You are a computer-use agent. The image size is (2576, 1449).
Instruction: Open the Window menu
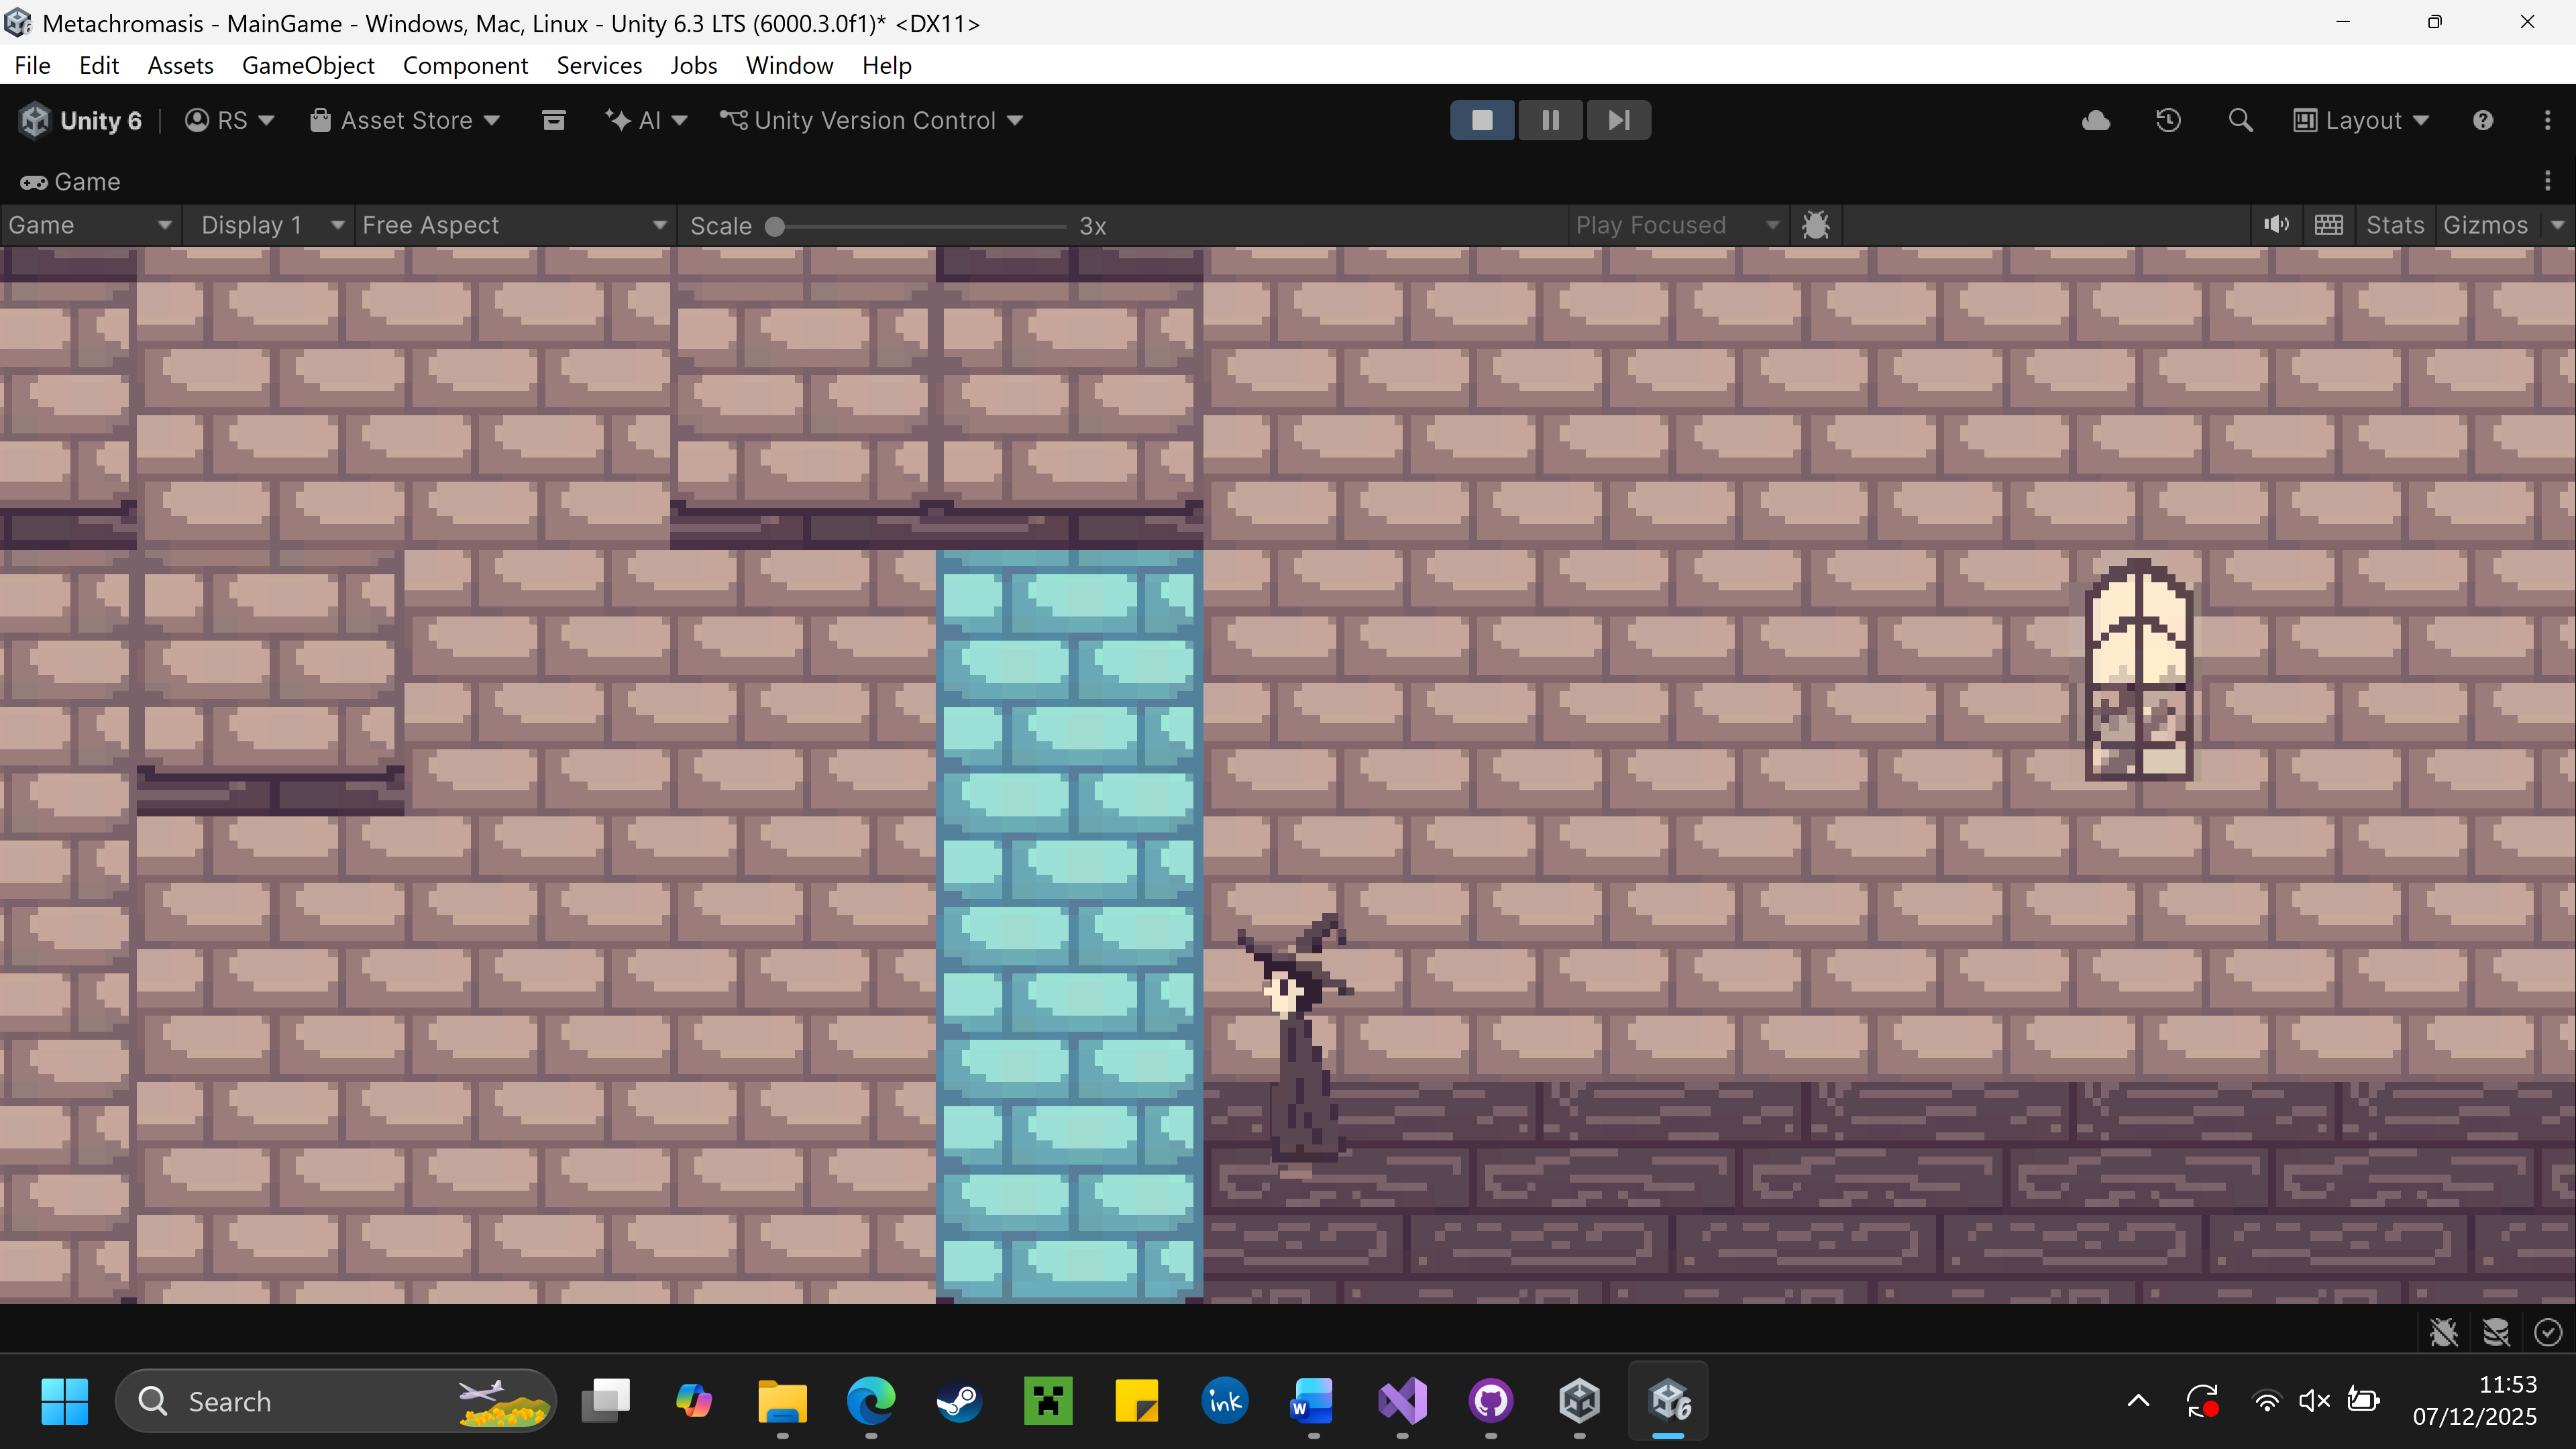coord(789,65)
